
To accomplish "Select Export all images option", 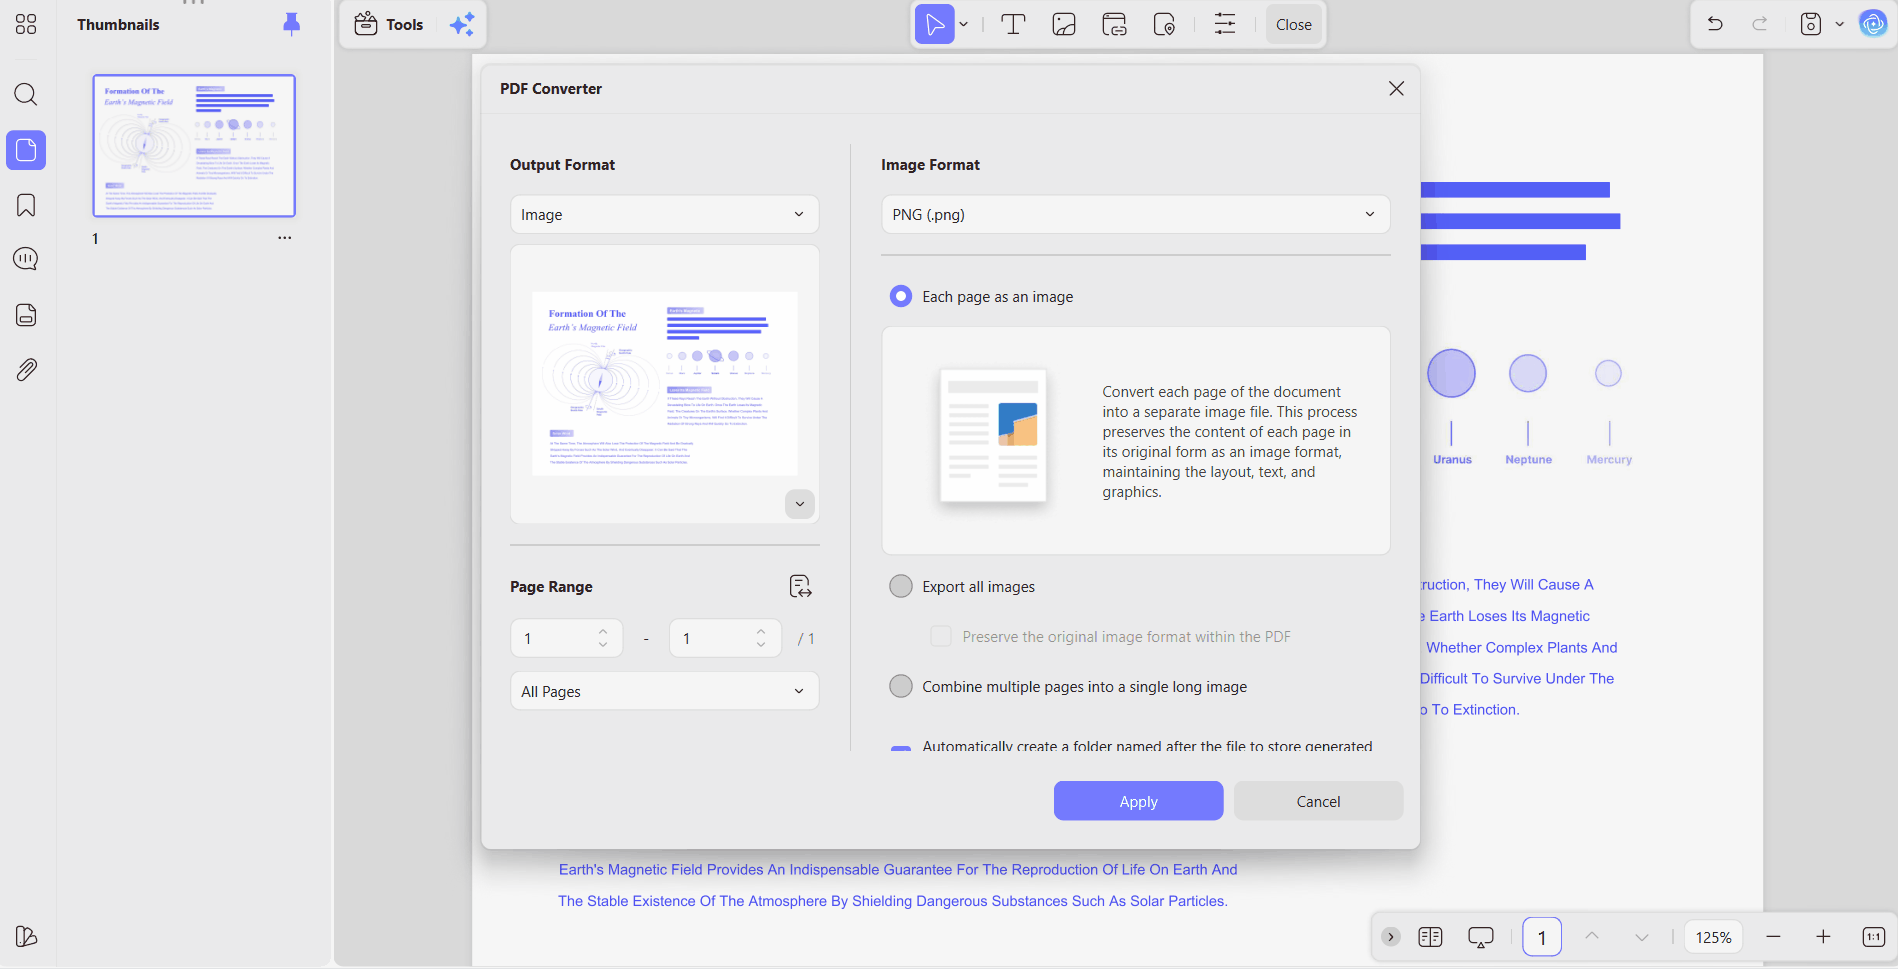I will point(900,586).
